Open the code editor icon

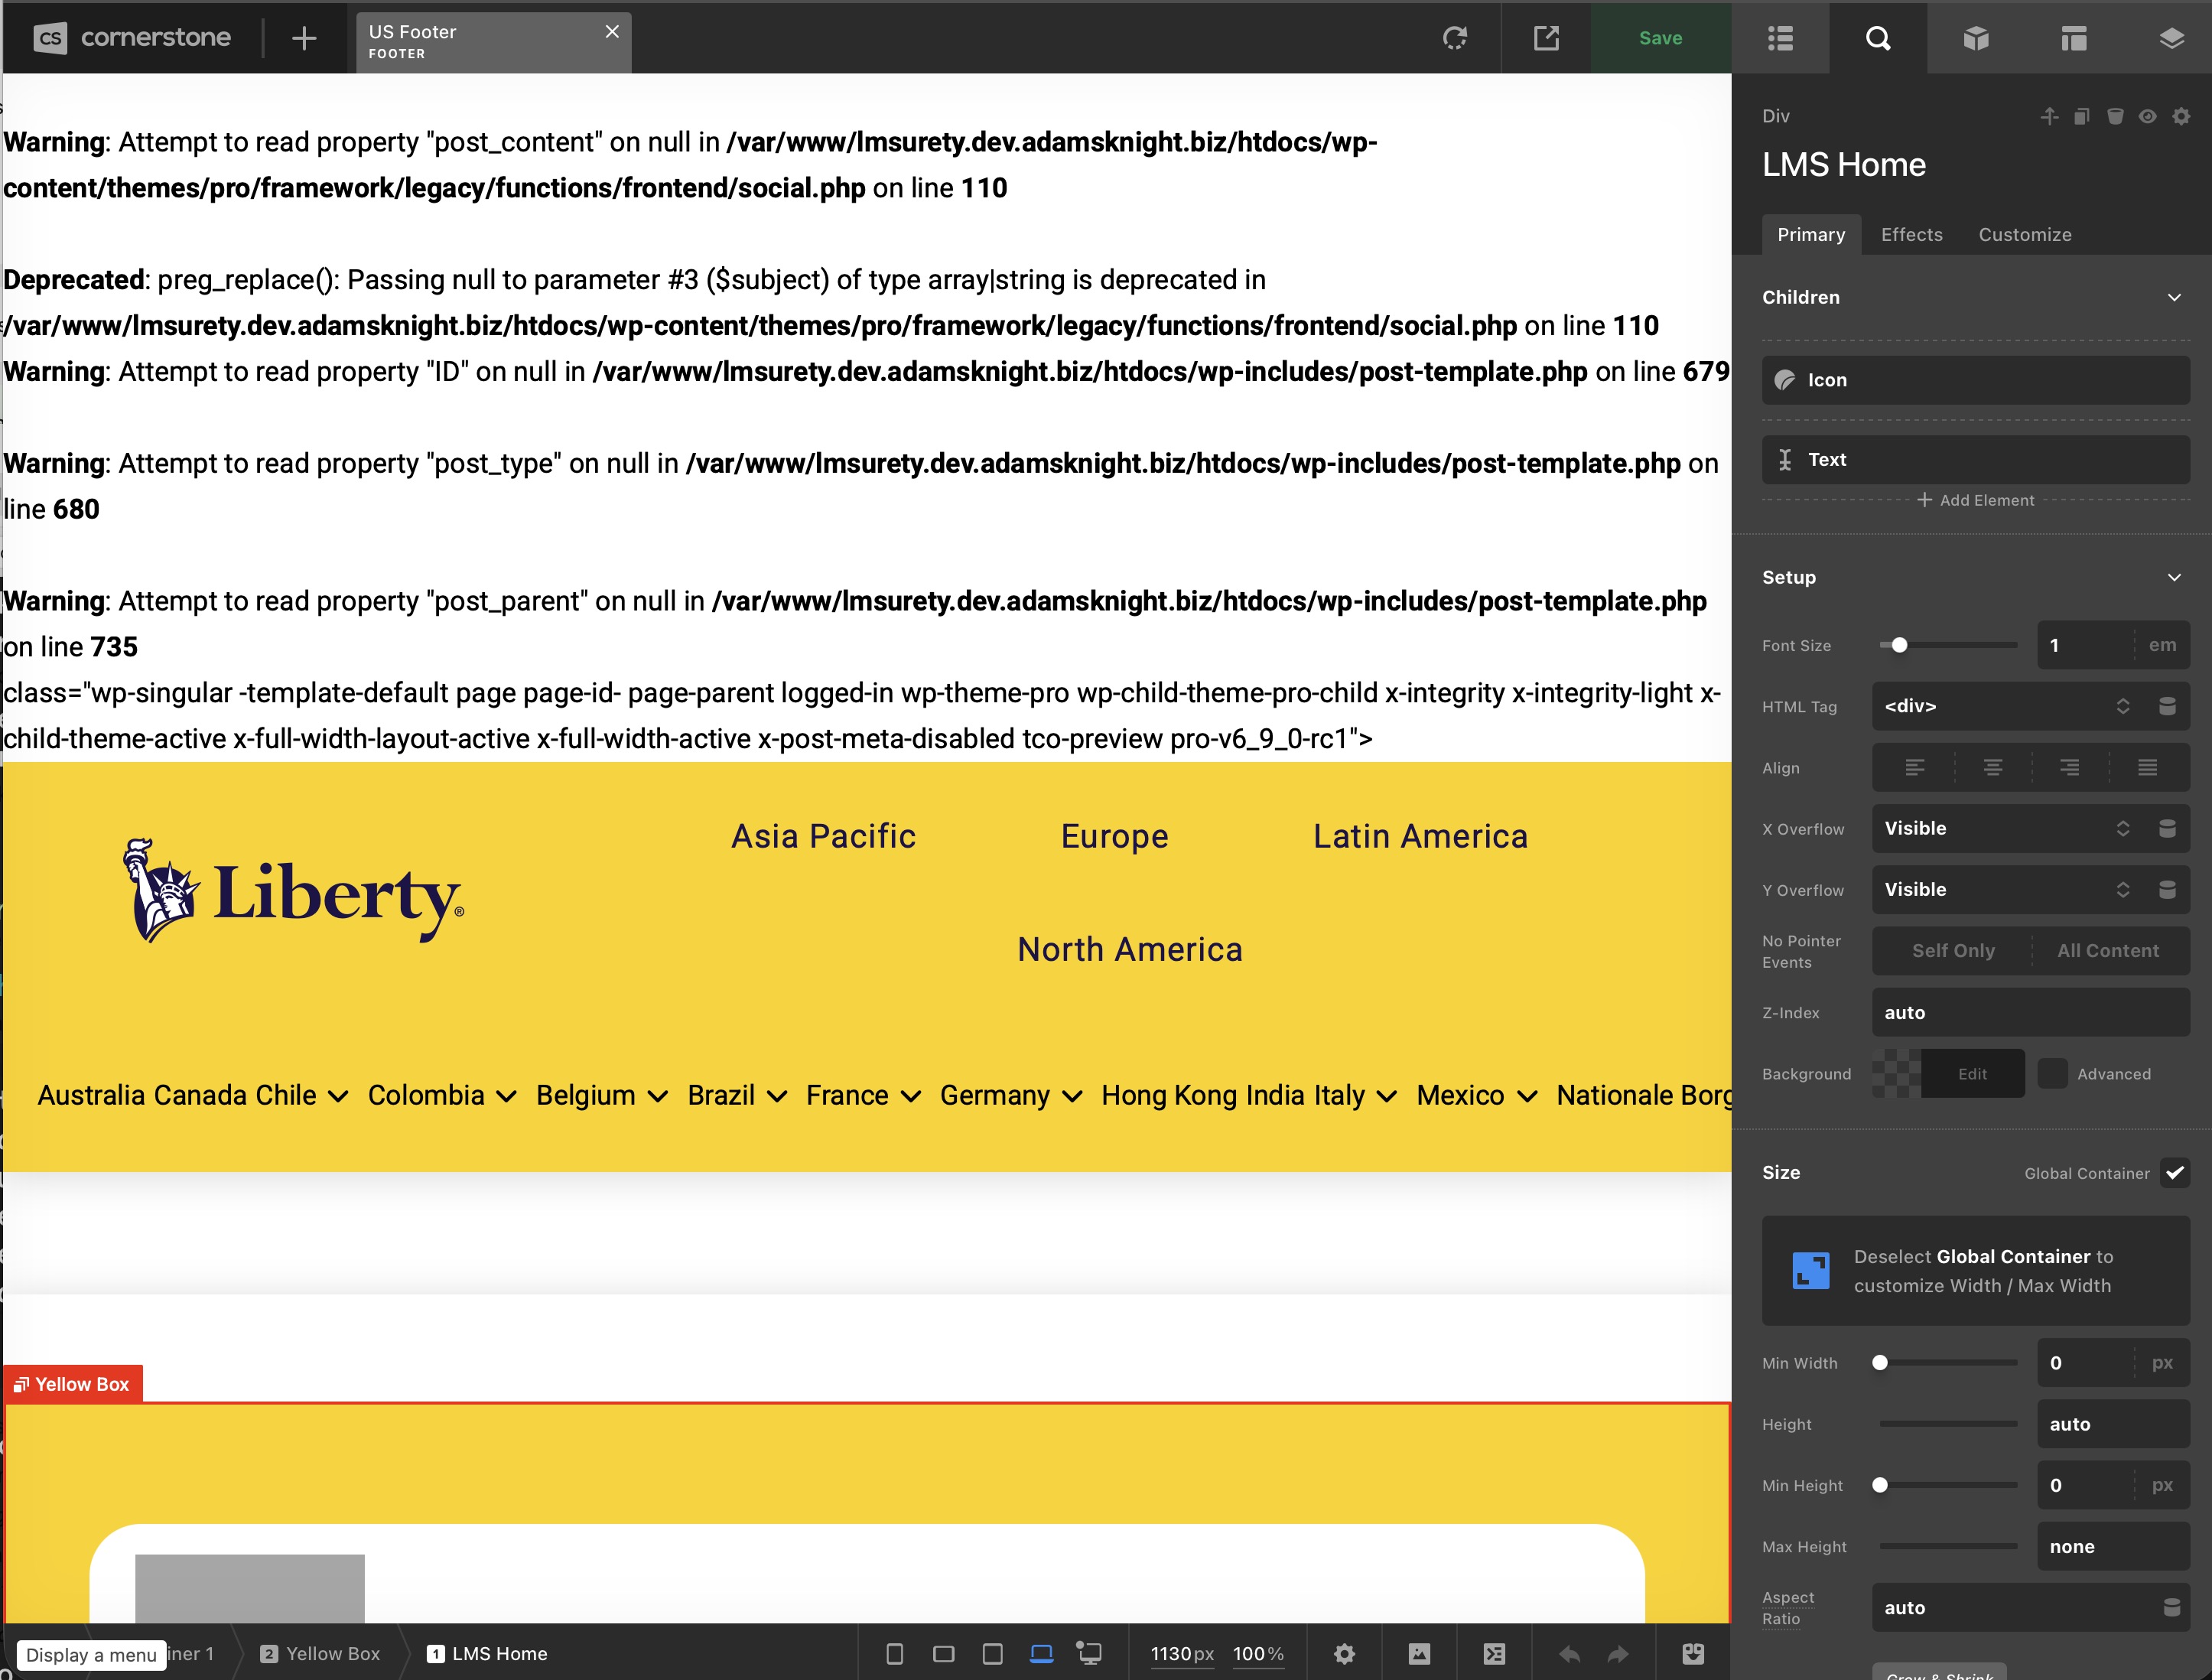pyautogui.click(x=1494, y=1654)
